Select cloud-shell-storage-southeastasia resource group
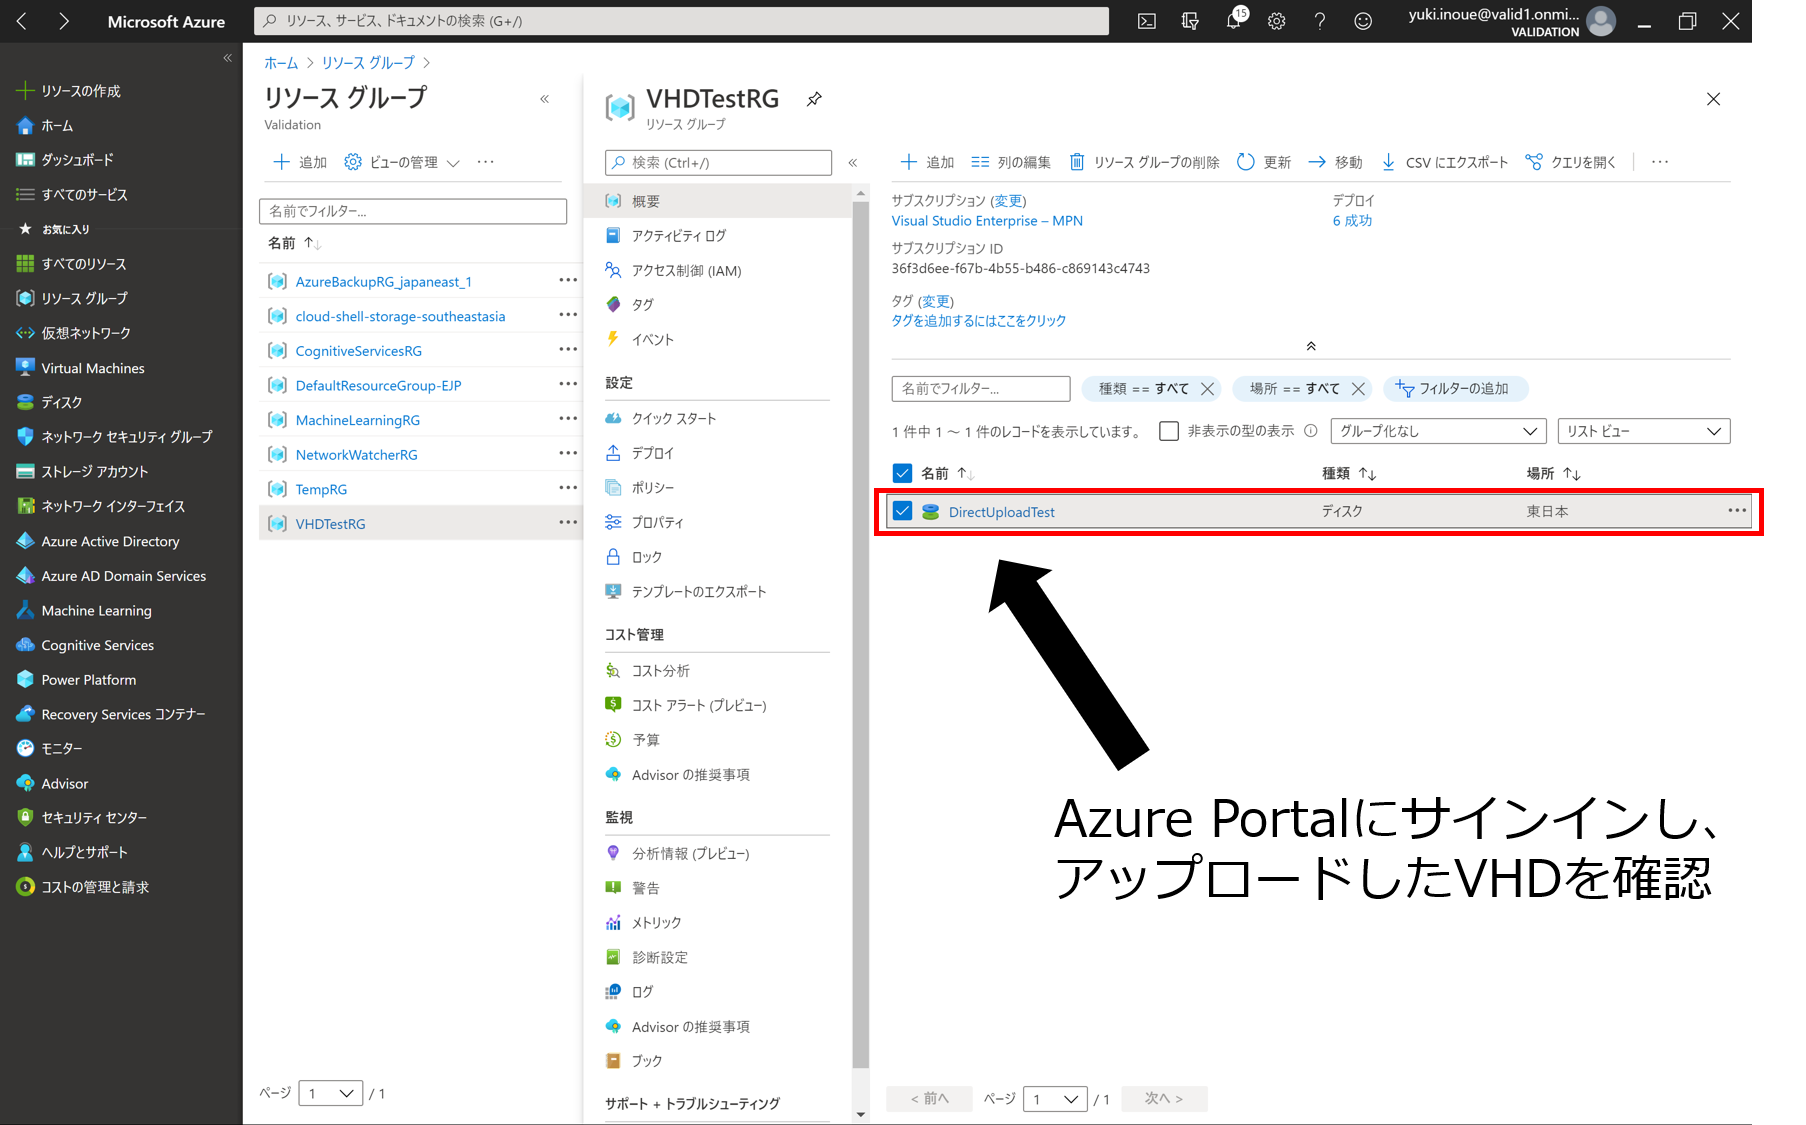Image resolution: width=1806 pixels, height=1125 pixels. [400, 316]
